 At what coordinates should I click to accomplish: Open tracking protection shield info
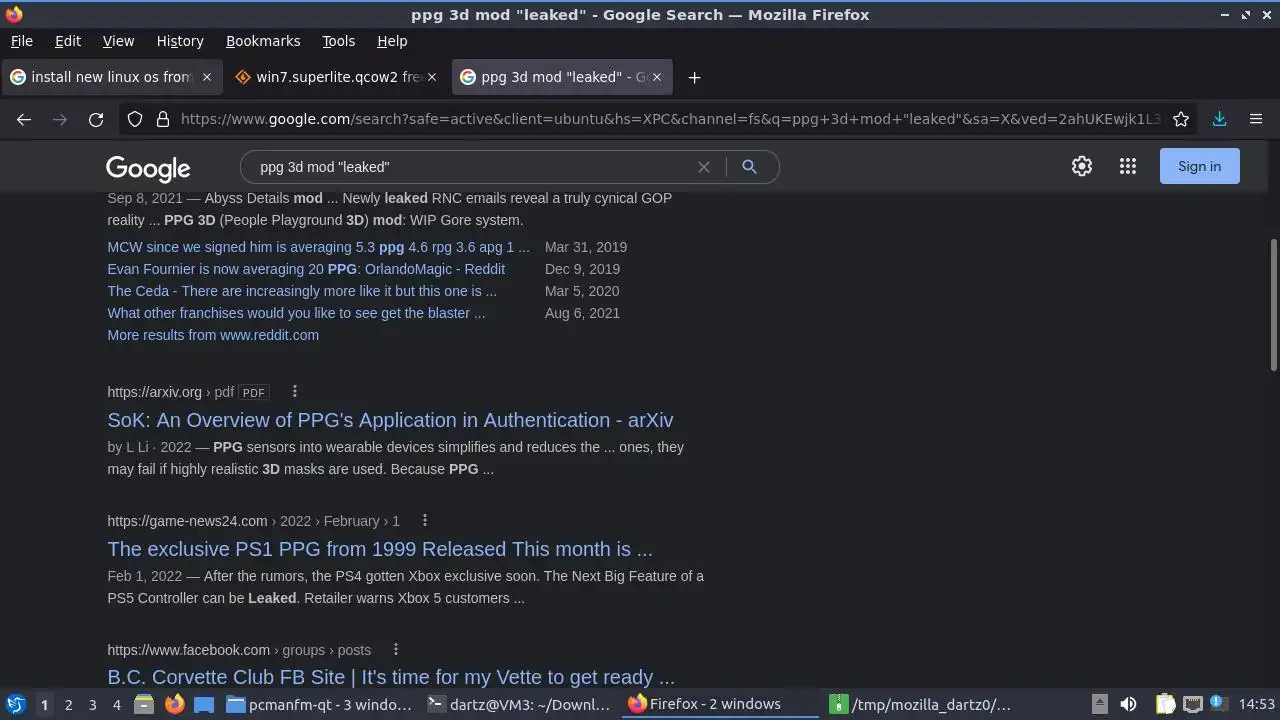[x=135, y=119]
